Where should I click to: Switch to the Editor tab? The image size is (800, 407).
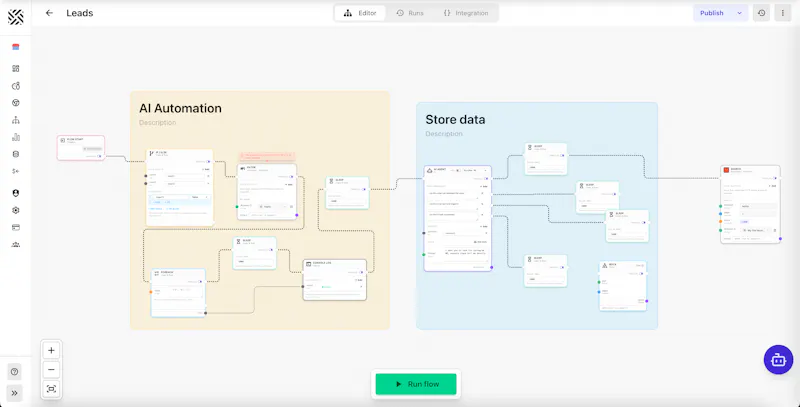click(360, 13)
